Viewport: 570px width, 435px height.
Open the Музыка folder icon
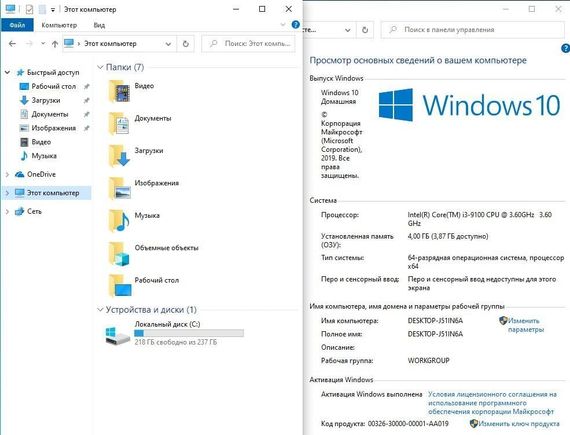pyautogui.click(x=120, y=221)
